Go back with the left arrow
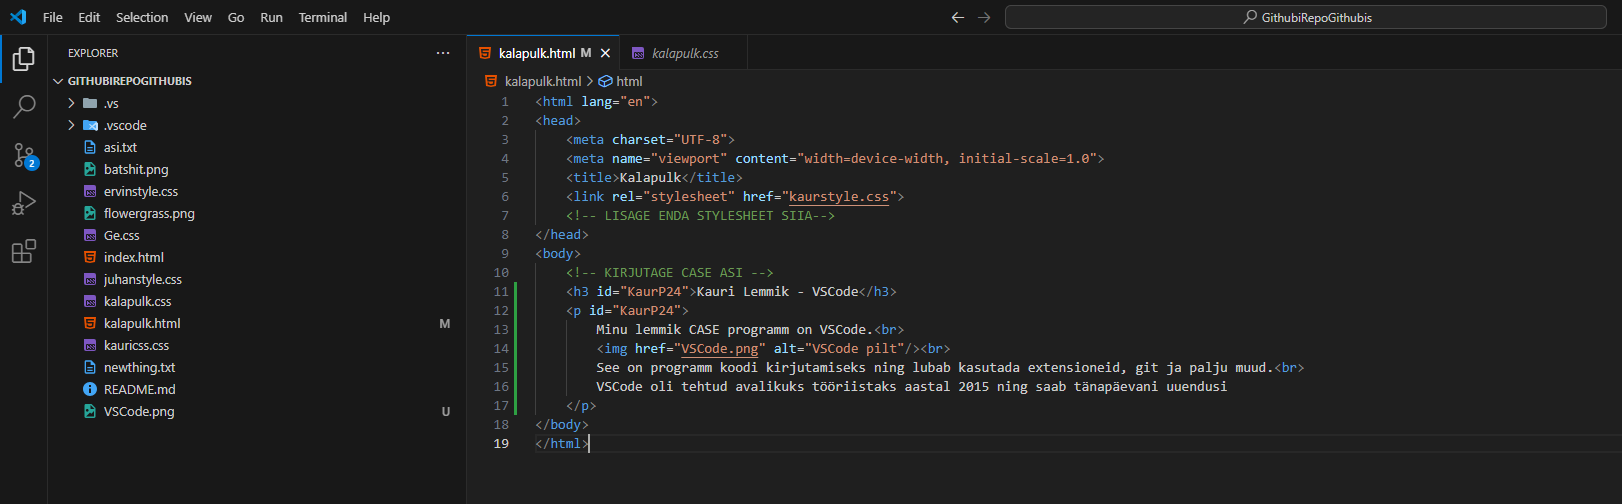Image resolution: width=1622 pixels, height=504 pixels. (x=958, y=17)
